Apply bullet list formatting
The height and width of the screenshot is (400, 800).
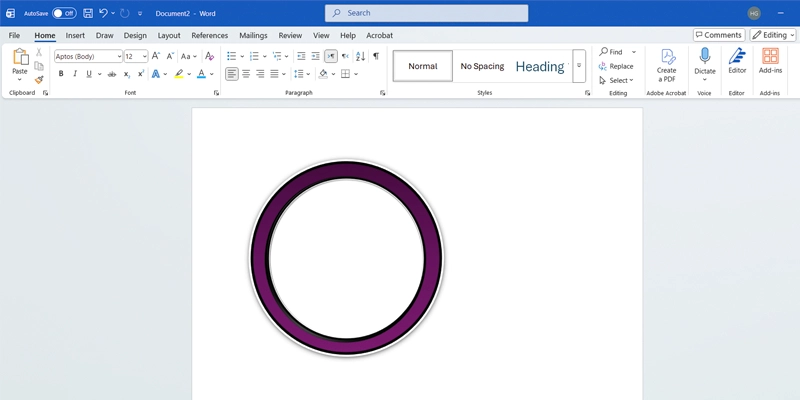click(x=231, y=56)
